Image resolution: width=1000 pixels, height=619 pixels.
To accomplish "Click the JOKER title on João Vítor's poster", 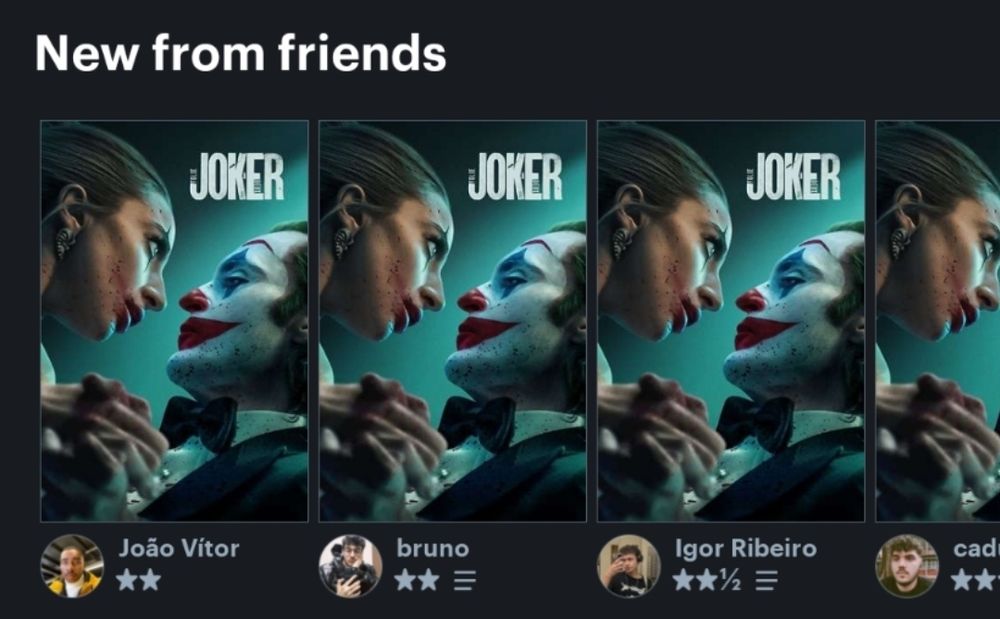I will pyautogui.click(x=237, y=177).
